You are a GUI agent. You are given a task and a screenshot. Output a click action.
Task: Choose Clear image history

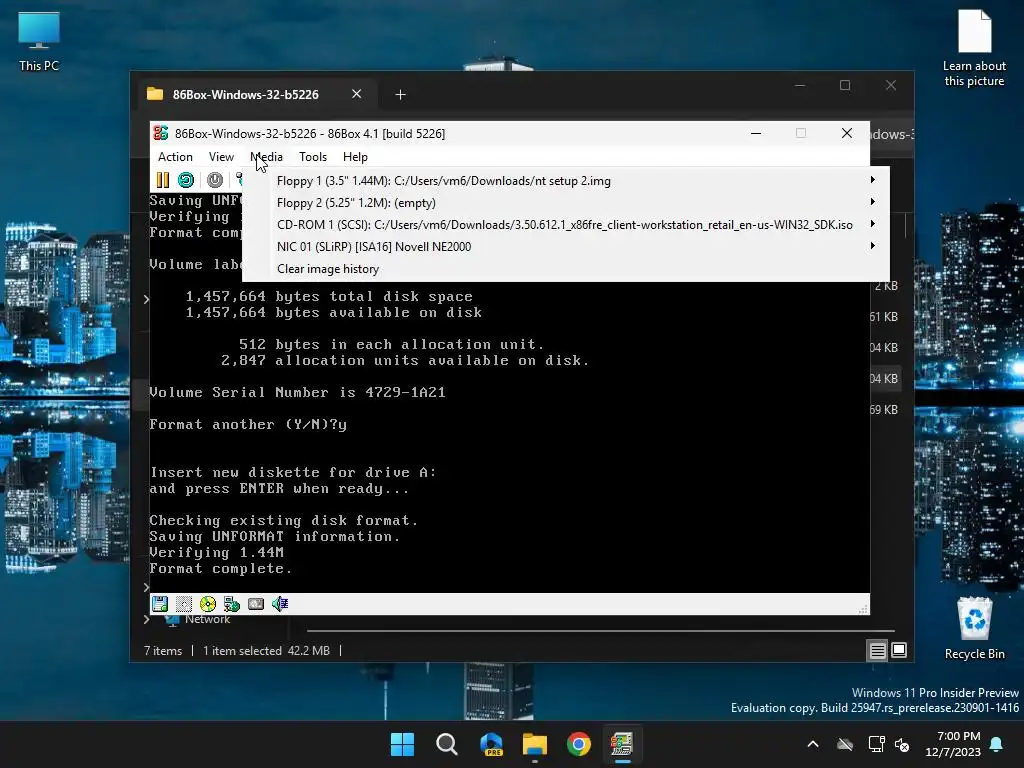click(566, 269)
